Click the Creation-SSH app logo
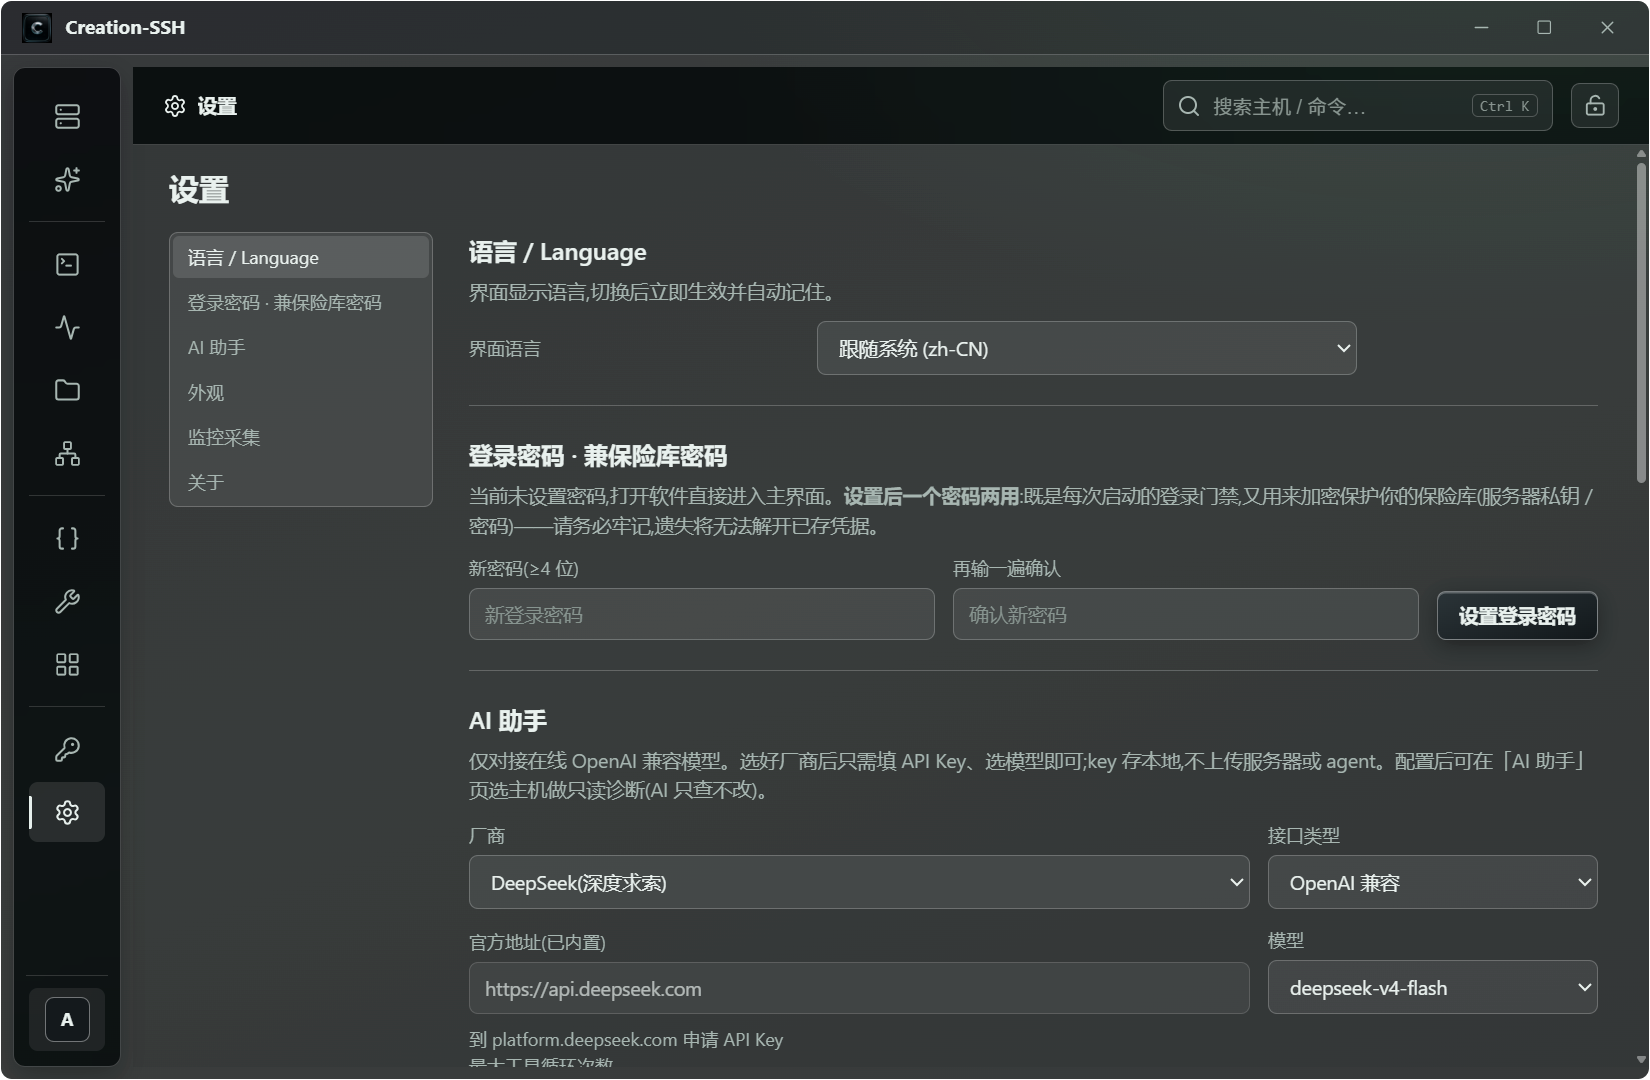1650x1080 pixels. pos(37,27)
